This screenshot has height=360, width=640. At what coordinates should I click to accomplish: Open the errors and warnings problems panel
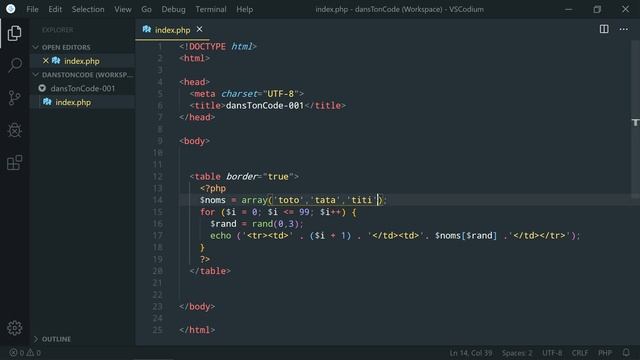tap(25, 352)
